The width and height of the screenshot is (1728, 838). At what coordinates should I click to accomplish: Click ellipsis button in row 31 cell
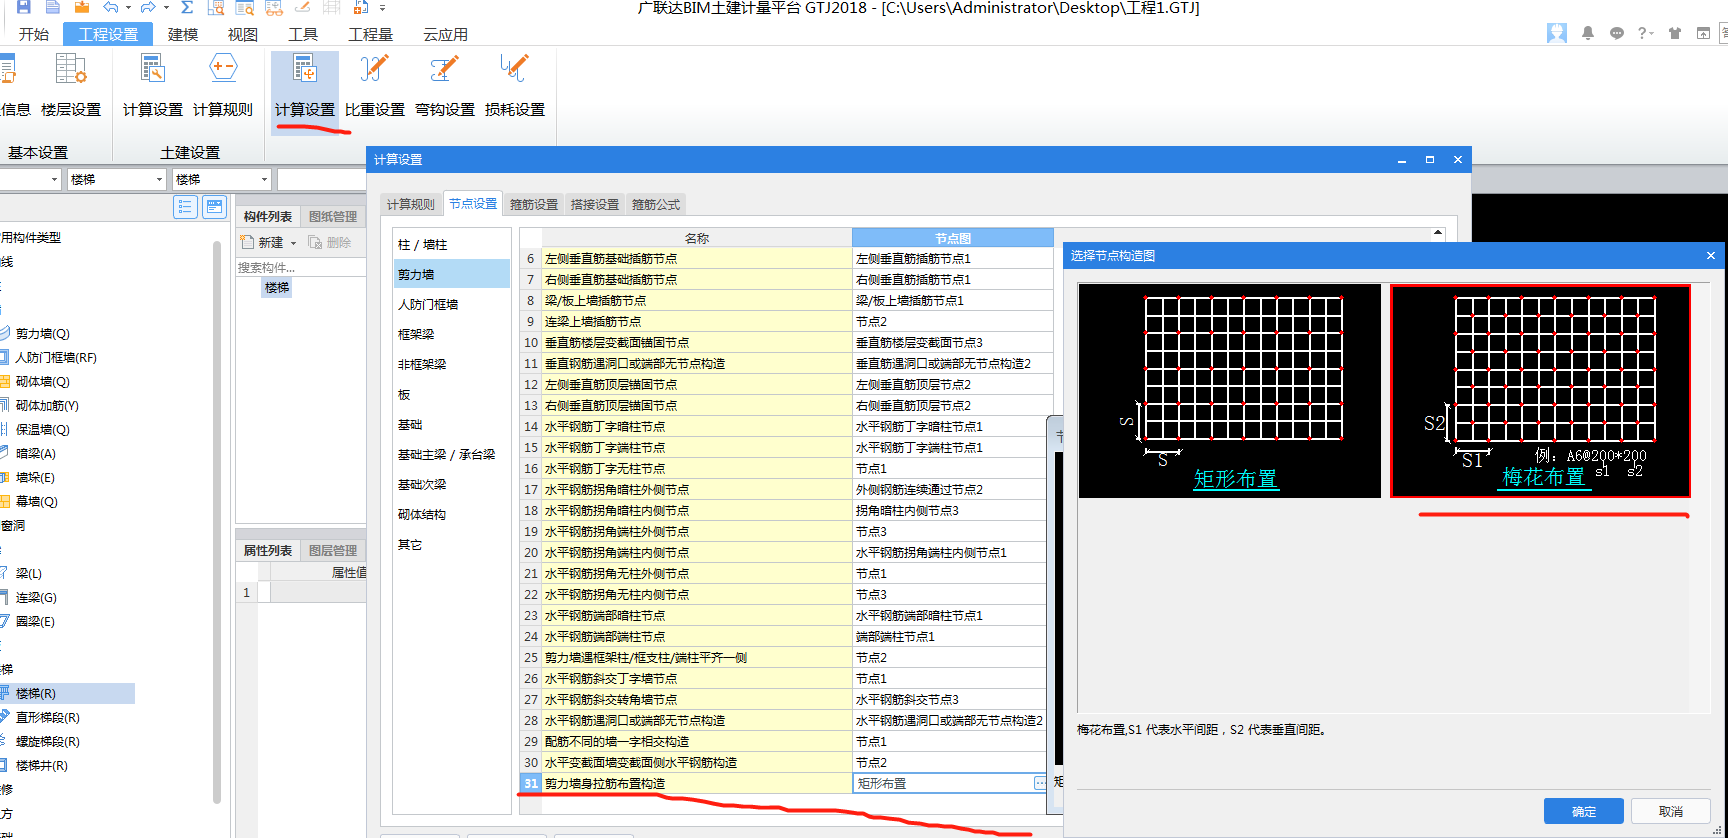pyautogui.click(x=1040, y=783)
